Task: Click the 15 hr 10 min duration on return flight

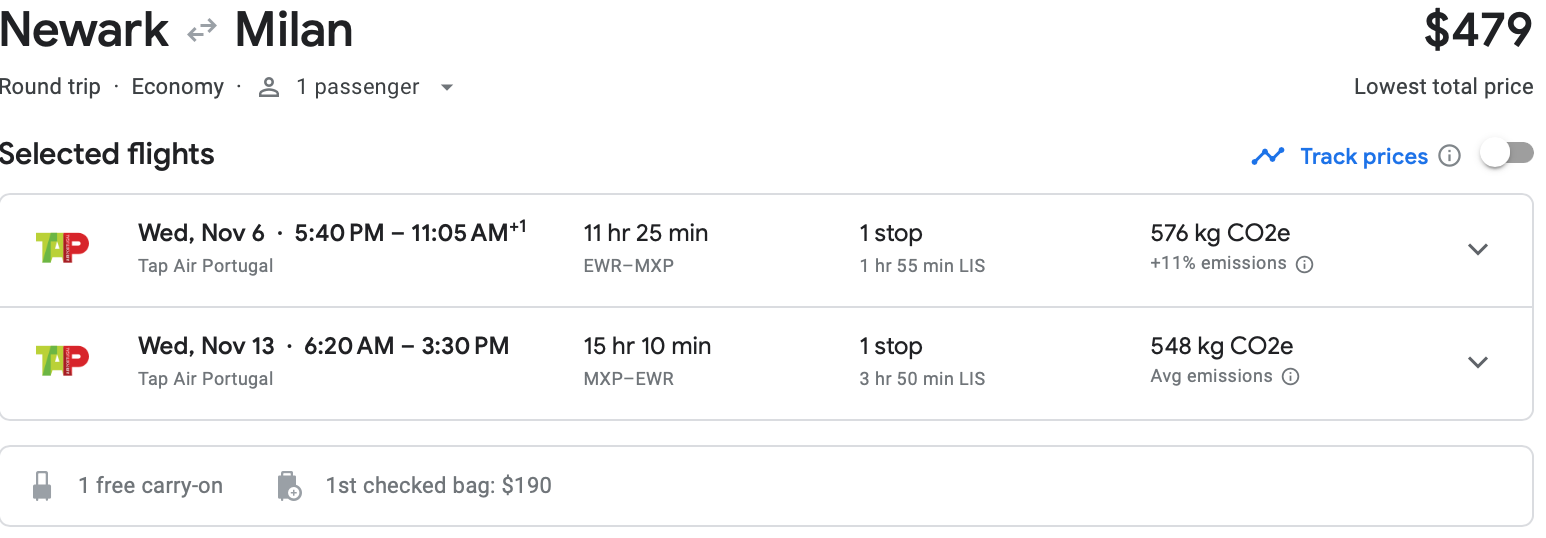Action: click(x=647, y=346)
